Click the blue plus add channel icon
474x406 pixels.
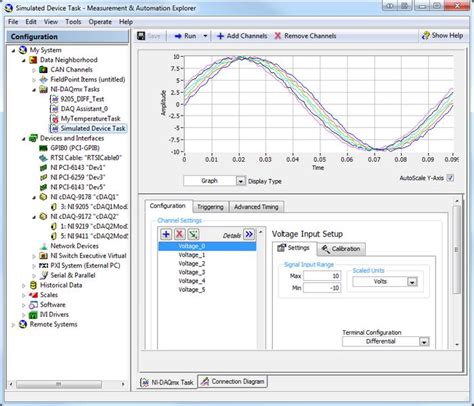166,234
